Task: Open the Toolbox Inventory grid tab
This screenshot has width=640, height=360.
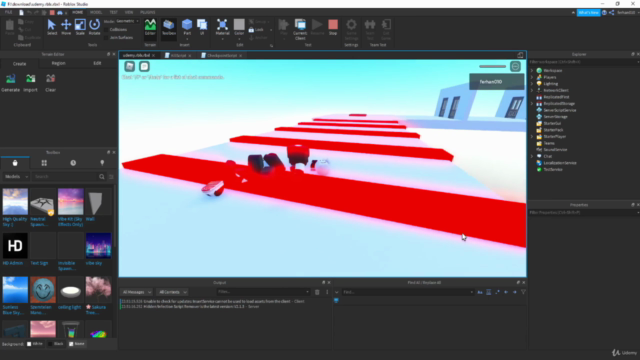Action: [44, 163]
